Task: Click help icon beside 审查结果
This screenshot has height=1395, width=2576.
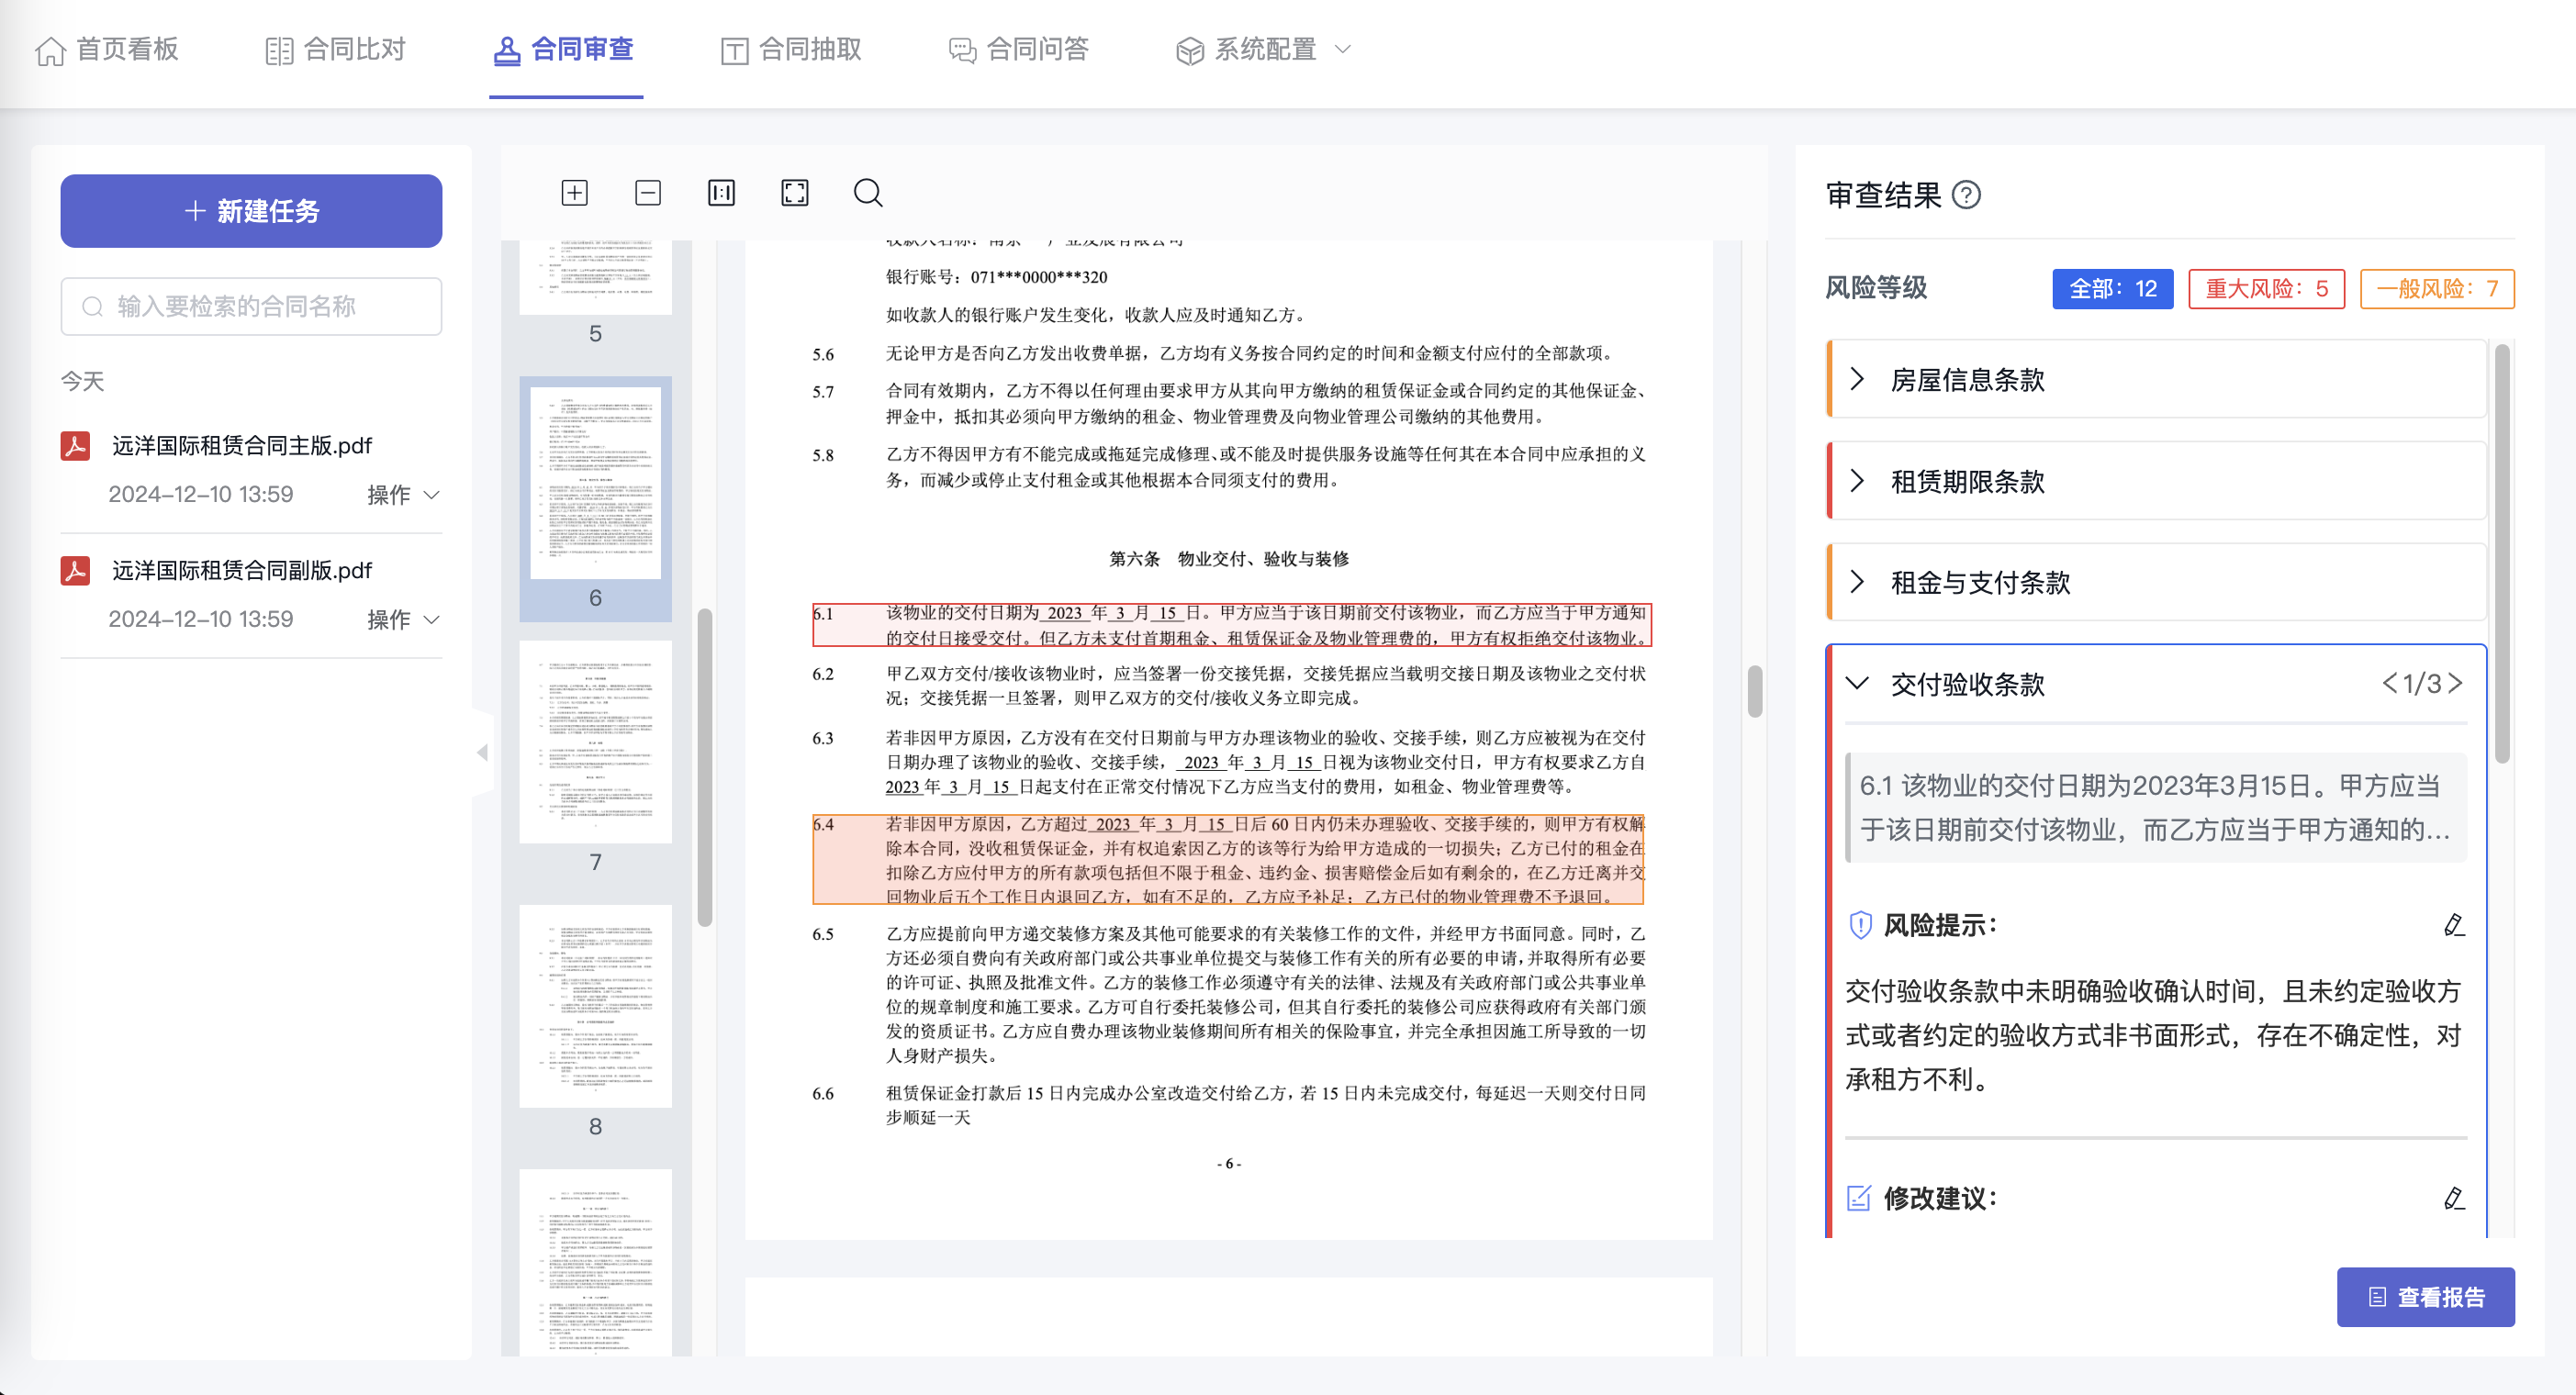Action: click(1966, 194)
